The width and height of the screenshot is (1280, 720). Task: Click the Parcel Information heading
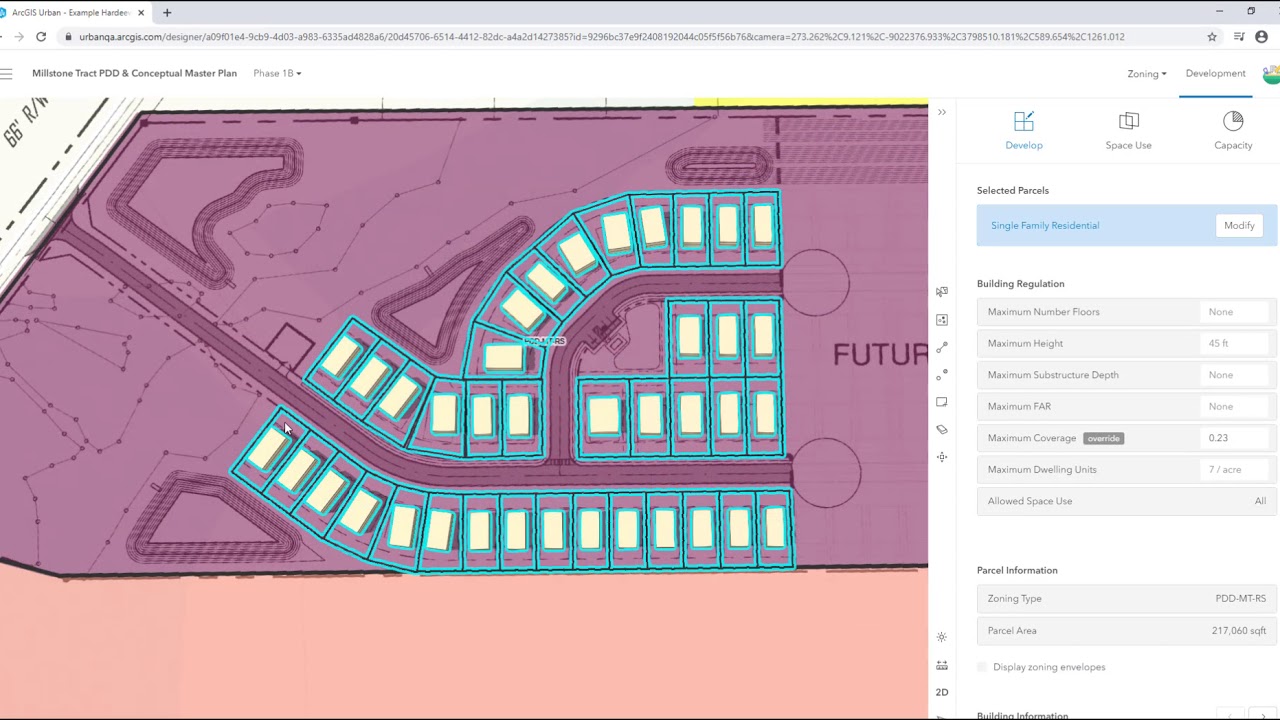click(x=1017, y=570)
